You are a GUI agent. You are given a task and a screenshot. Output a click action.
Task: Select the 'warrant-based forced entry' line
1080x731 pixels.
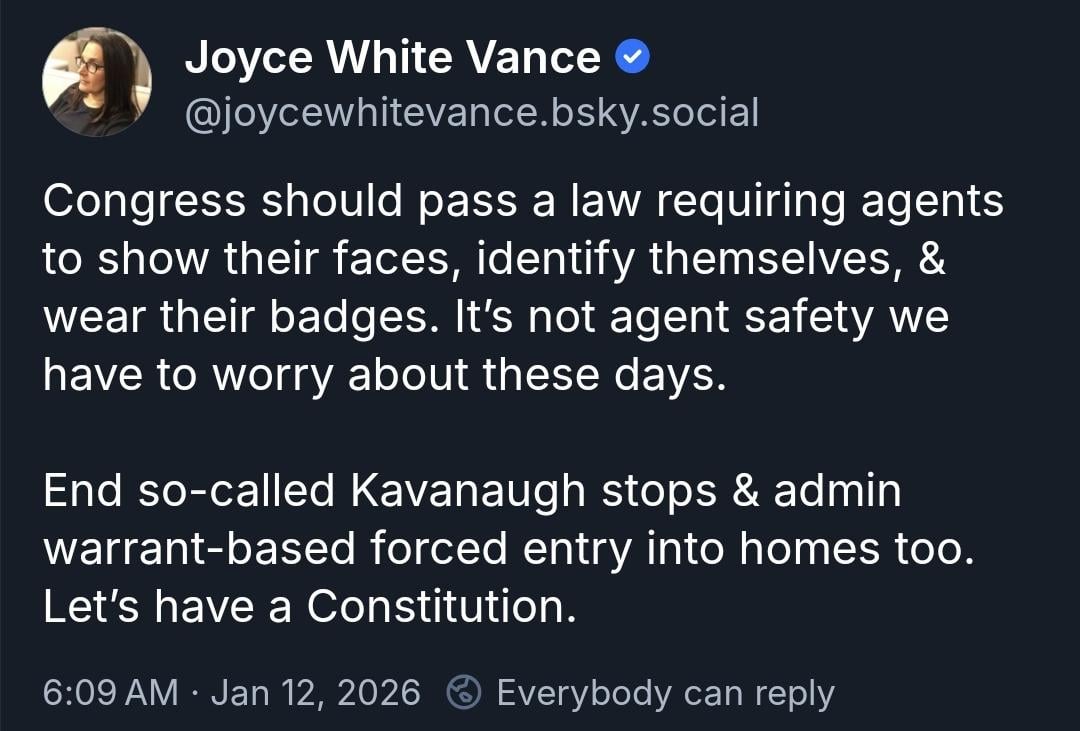click(x=508, y=549)
